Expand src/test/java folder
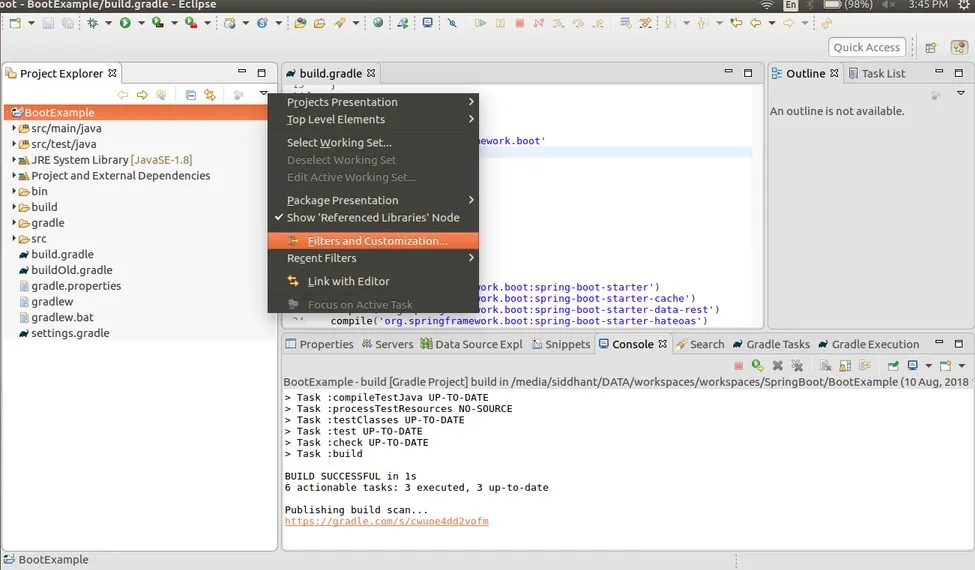 pos(14,143)
